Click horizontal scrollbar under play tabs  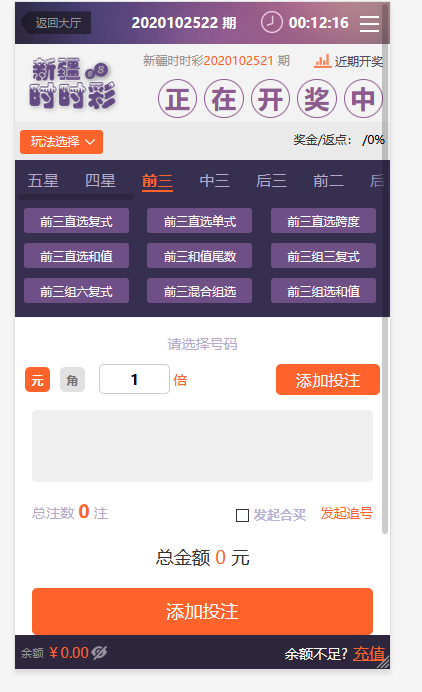[x=75, y=196]
